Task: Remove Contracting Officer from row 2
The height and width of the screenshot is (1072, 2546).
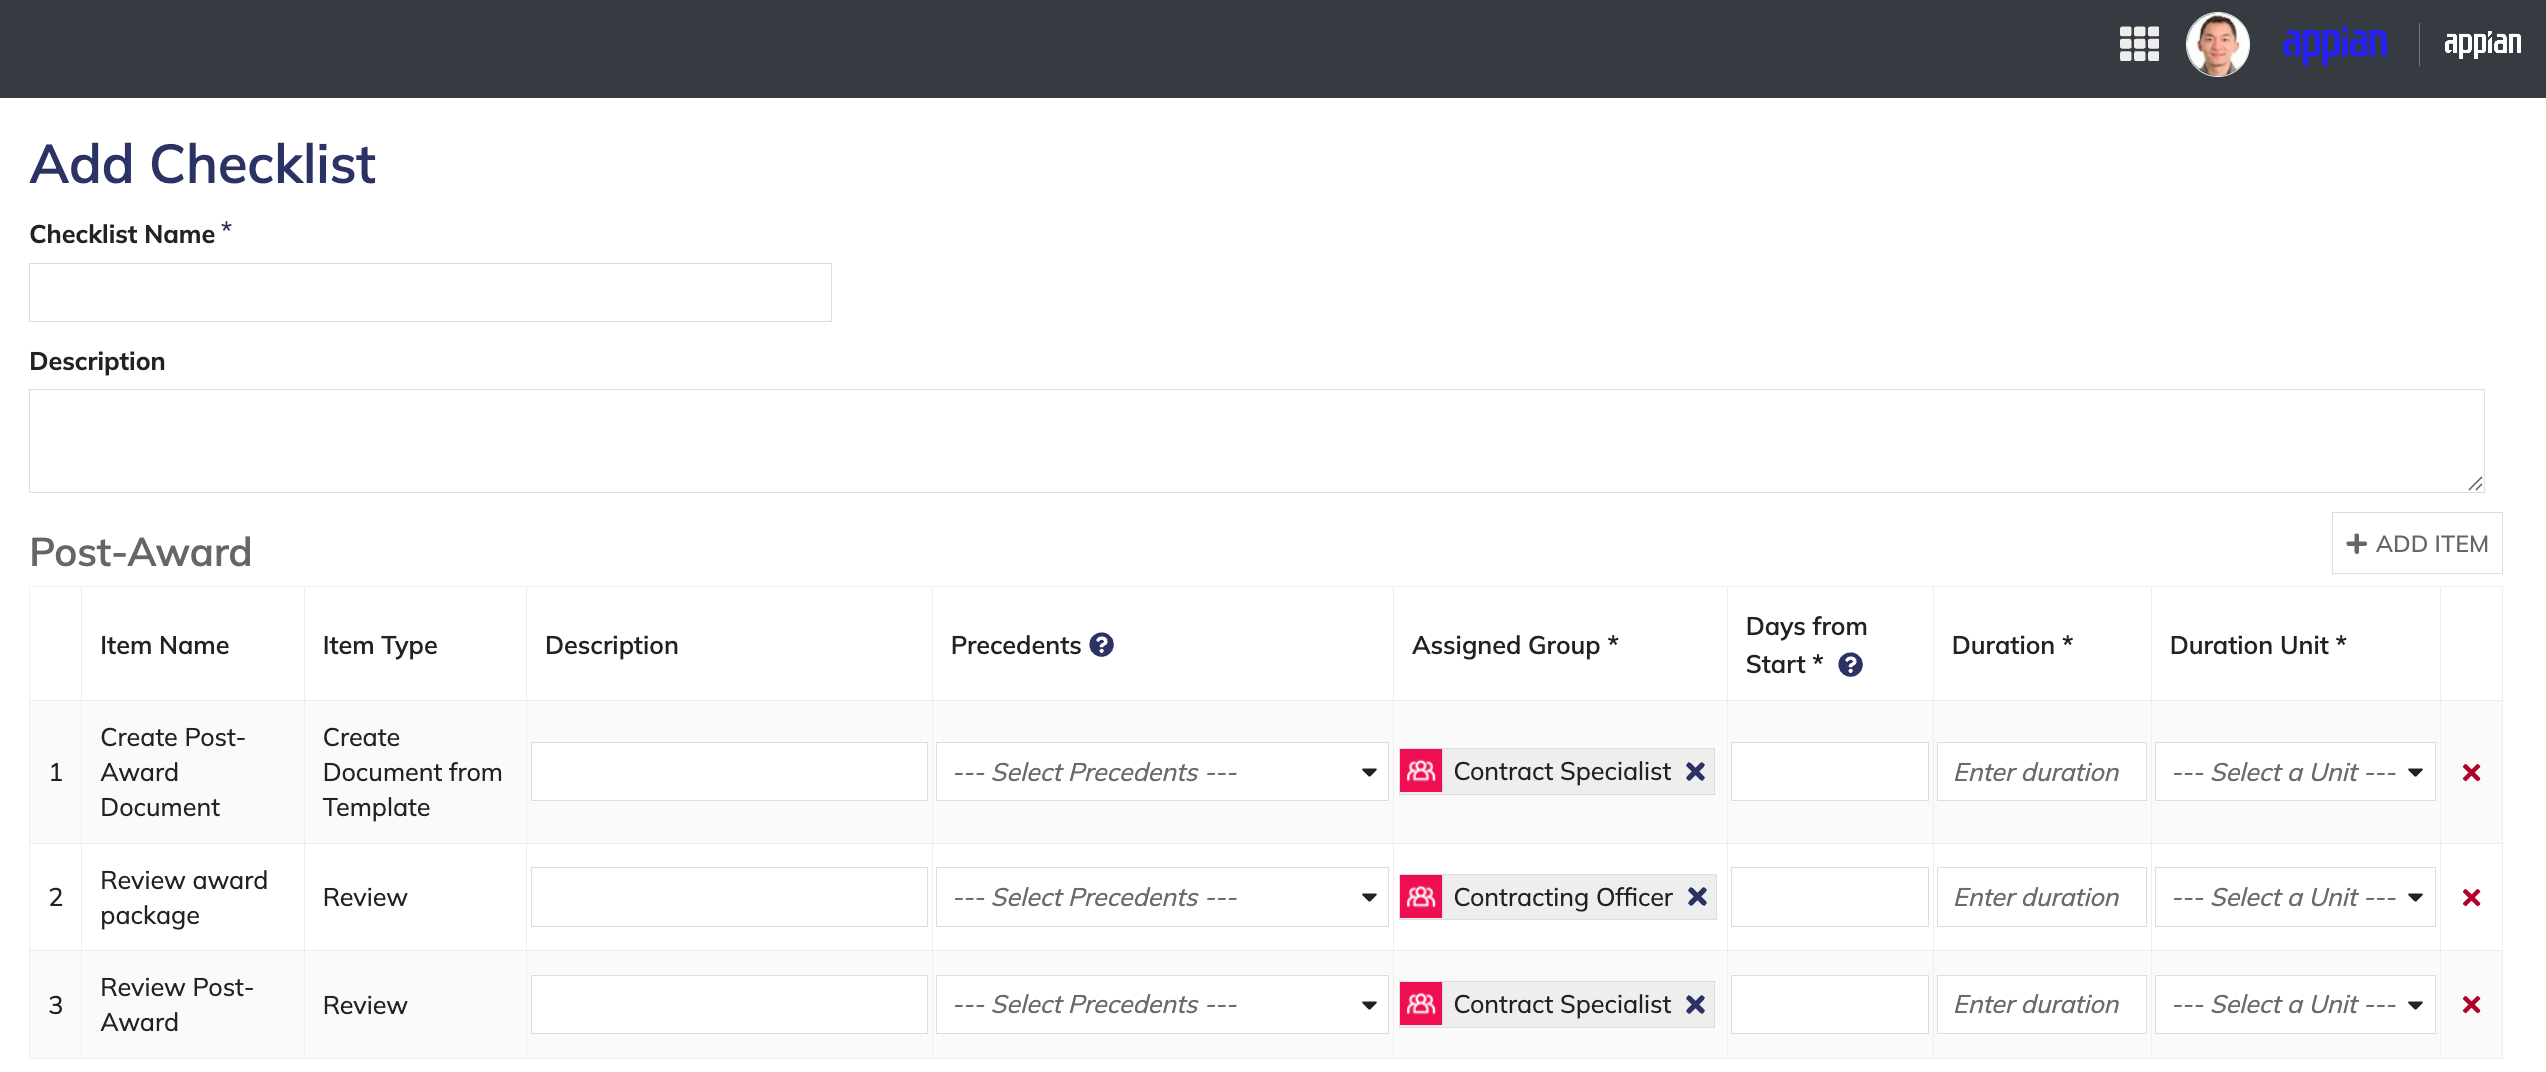Action: [x=1697, y=897]
